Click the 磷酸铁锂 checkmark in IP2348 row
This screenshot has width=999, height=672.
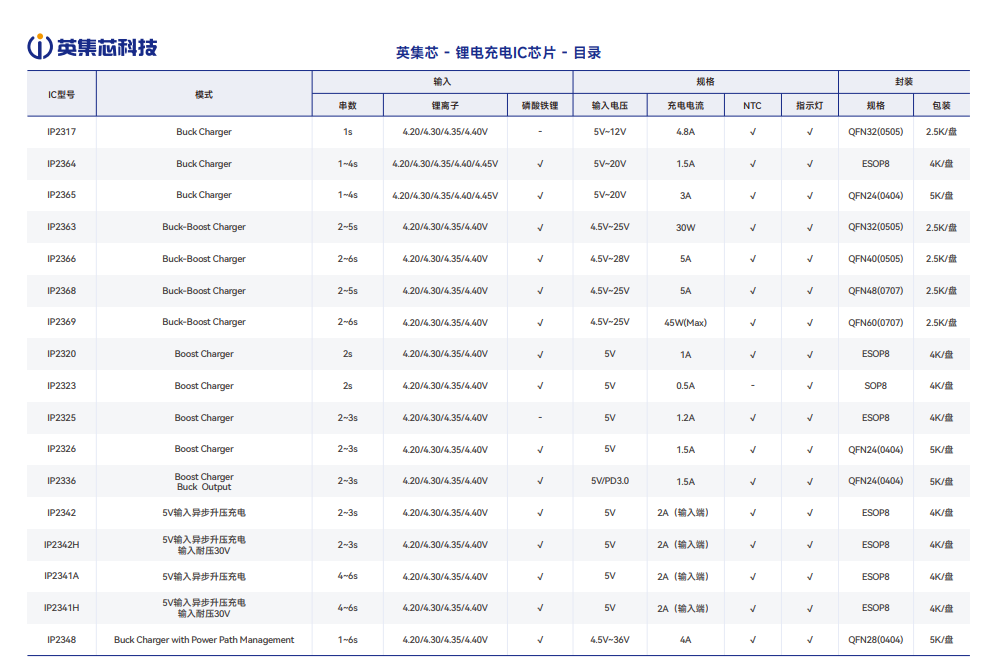(540, 640)
